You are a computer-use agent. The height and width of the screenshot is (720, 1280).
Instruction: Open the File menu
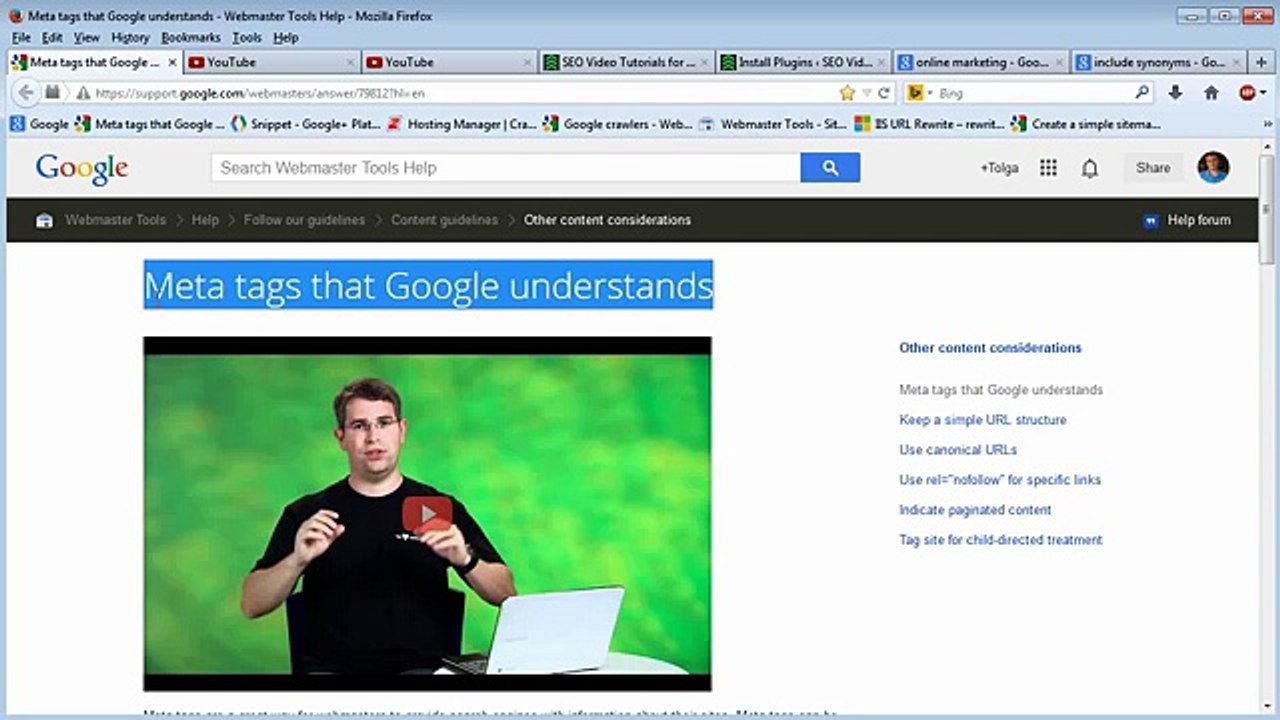[x=21, y=37]
